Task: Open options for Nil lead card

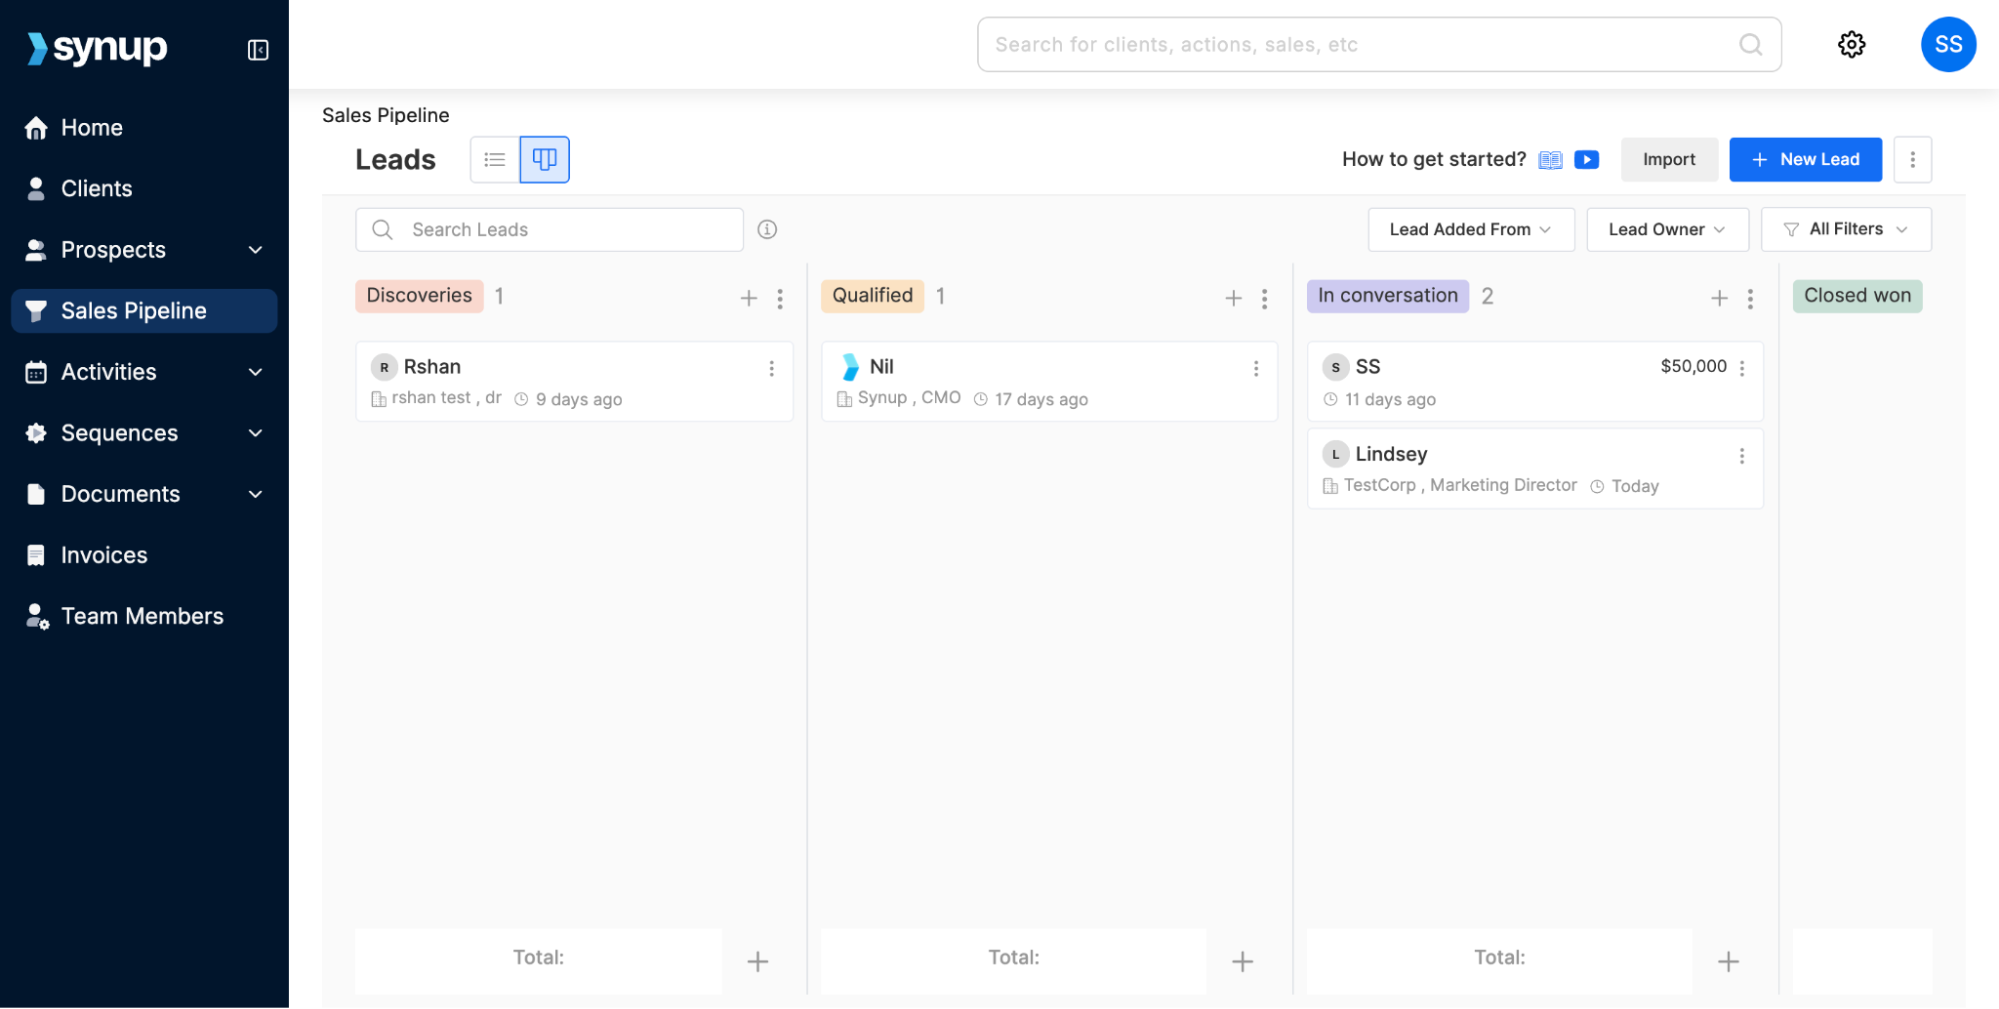Action: [x=1256, y=368]
